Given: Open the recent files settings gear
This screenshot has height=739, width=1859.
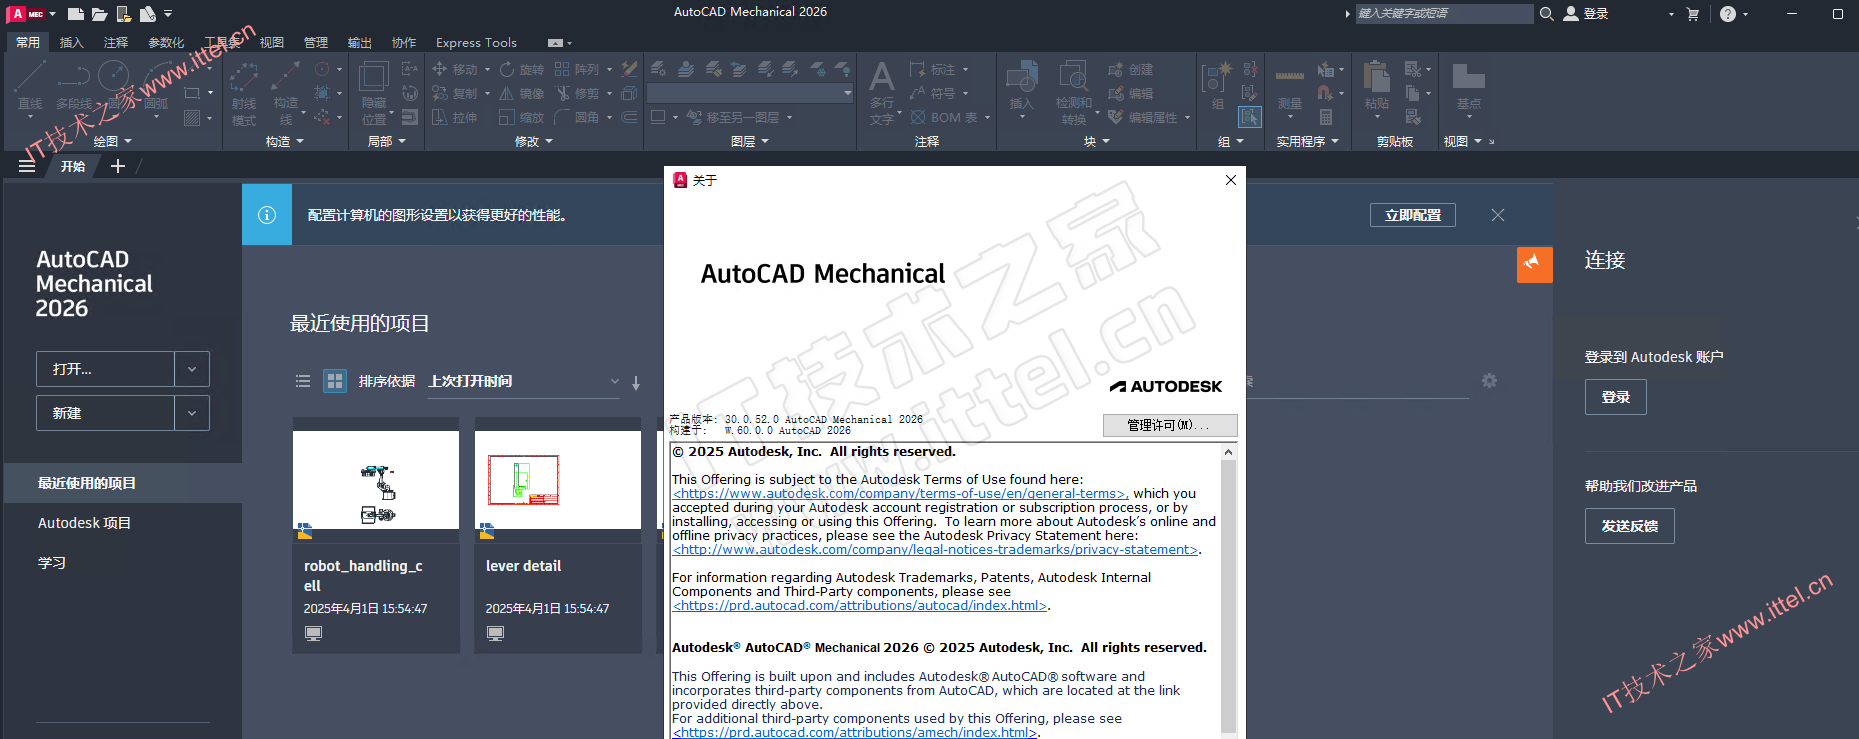Looking at the screenshot, I should coord(1489,381).
